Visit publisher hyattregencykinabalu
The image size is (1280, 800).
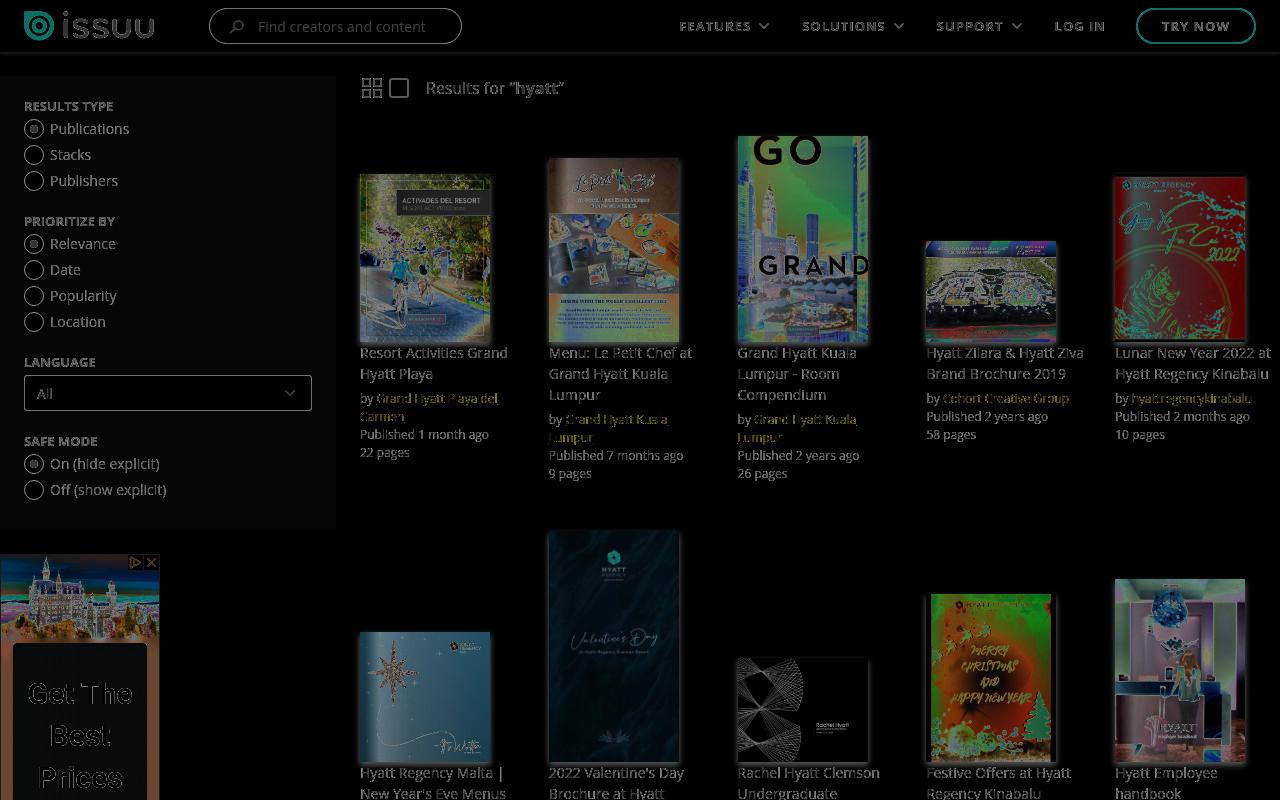1191,398
